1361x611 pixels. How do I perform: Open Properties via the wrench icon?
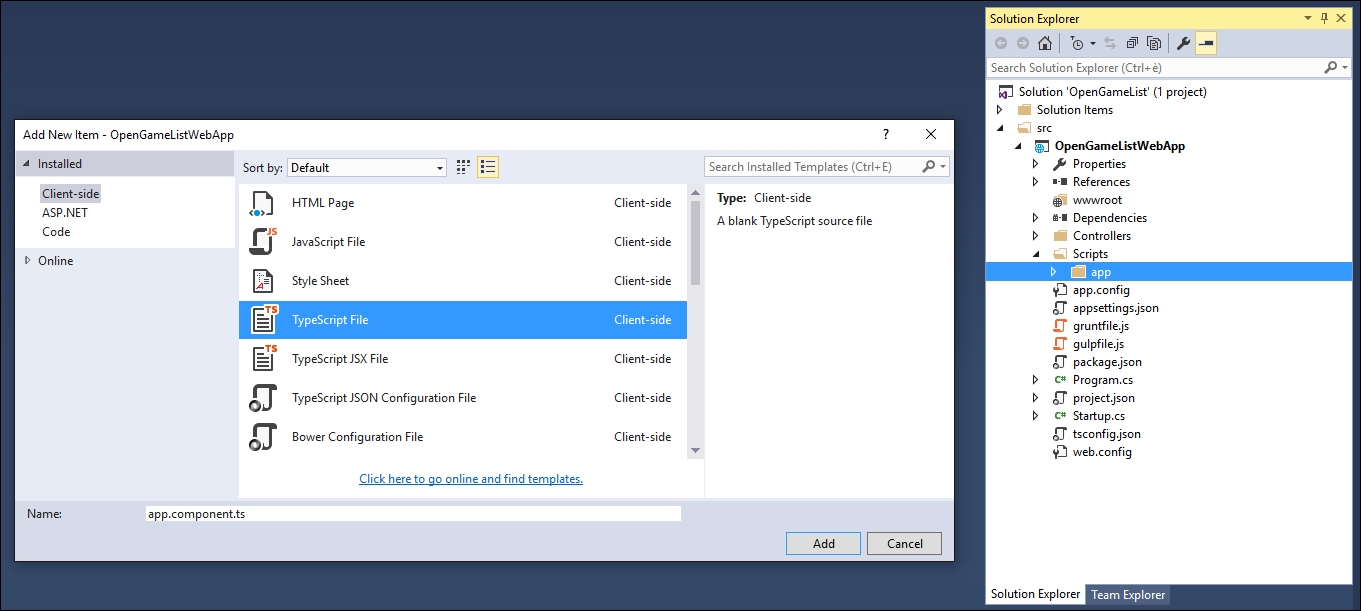1184,43
